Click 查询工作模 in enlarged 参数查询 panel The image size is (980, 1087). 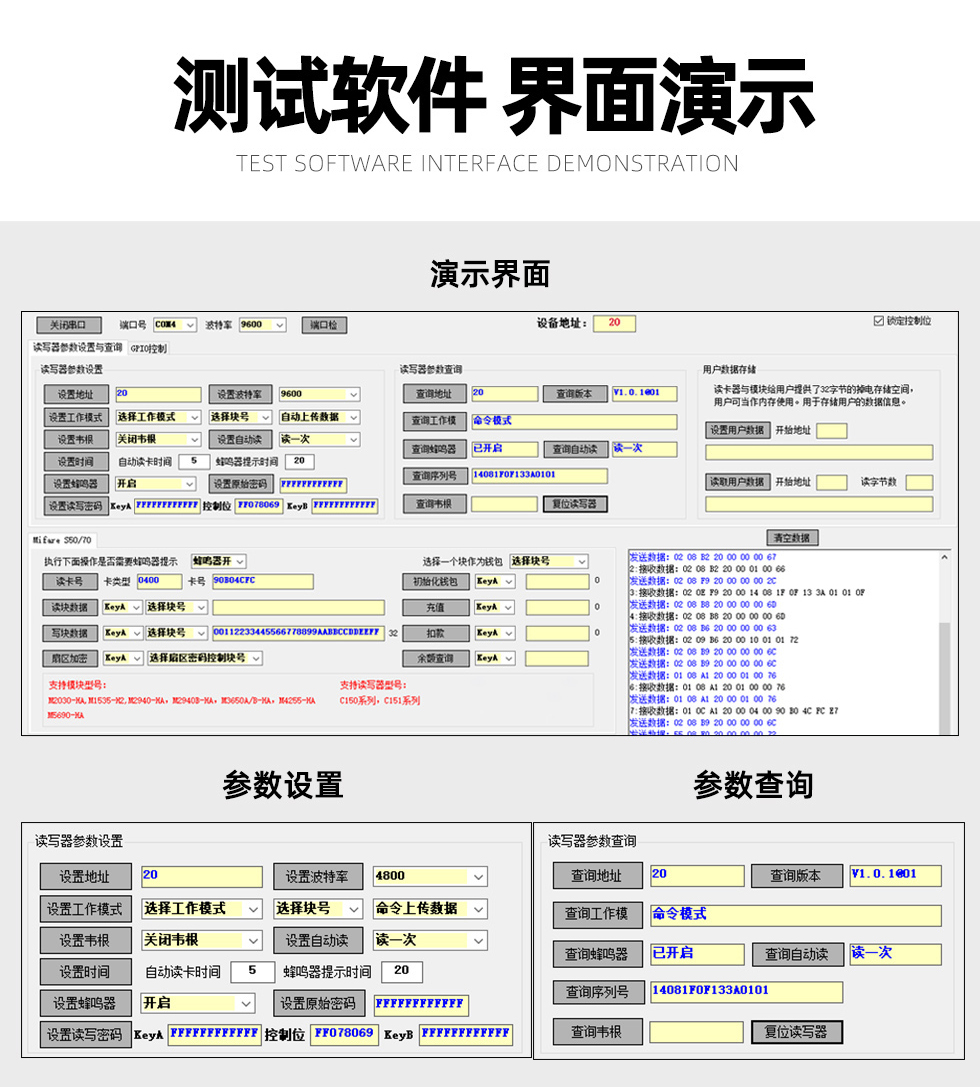point(597,915)
